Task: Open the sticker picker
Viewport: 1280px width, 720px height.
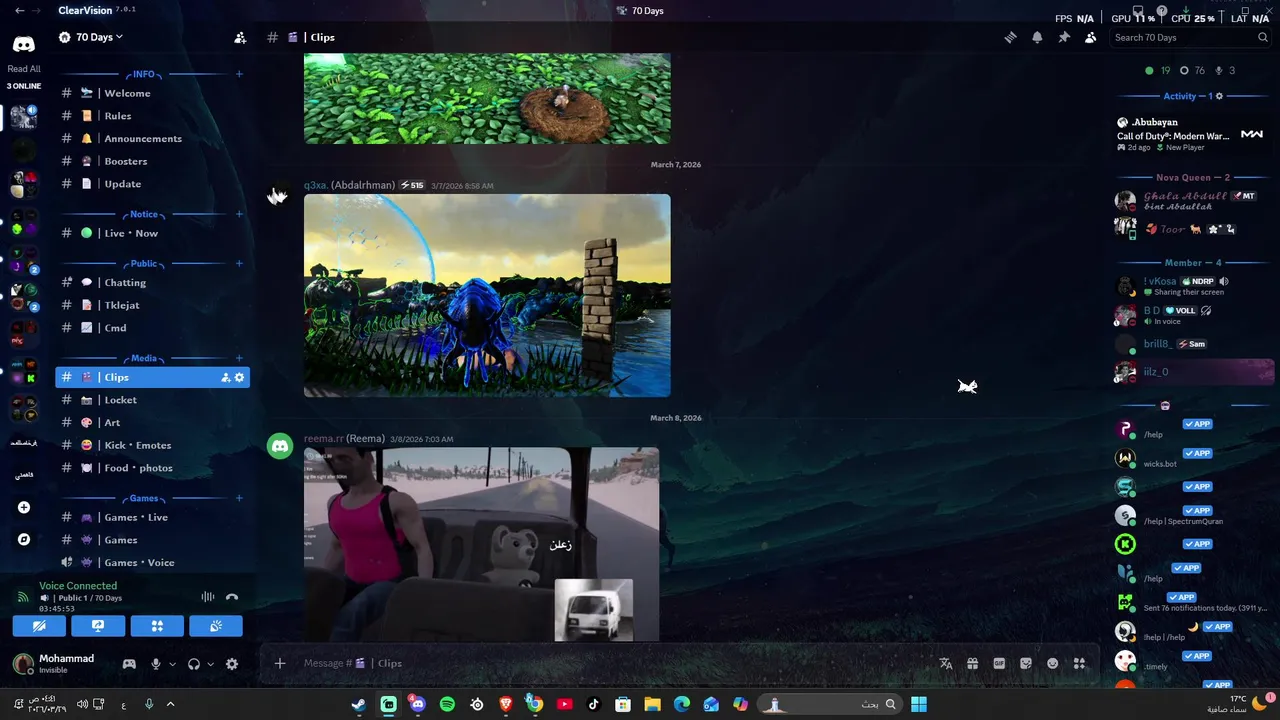Action: click(1026, 663)
